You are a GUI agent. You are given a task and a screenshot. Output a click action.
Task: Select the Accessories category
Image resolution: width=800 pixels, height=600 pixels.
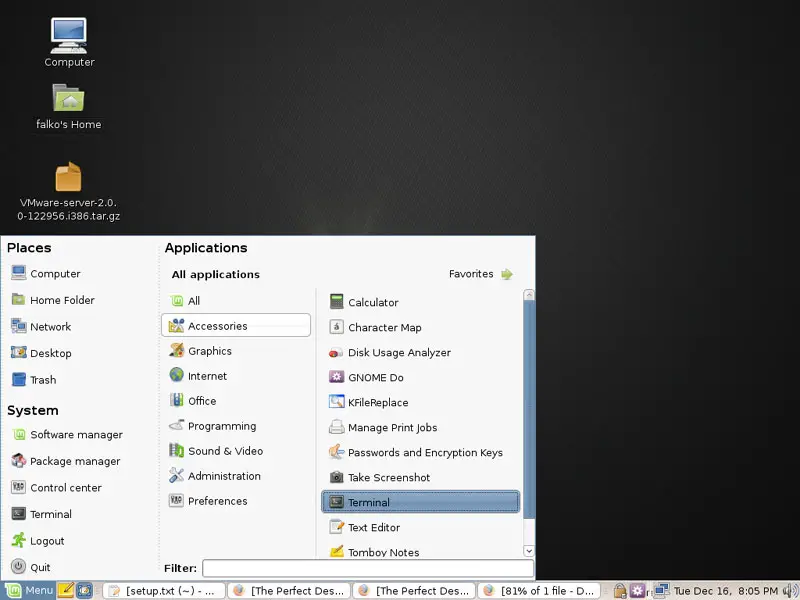click(236, 326)
